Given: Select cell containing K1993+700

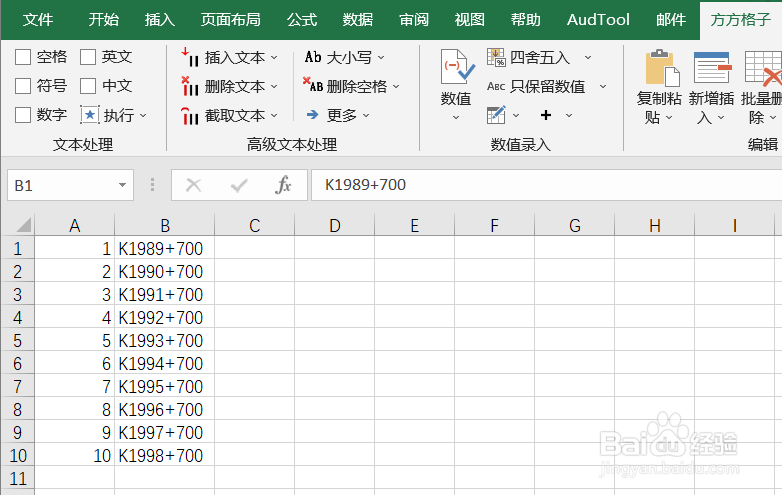Looking at the screenshot, I should coord(165,341).
